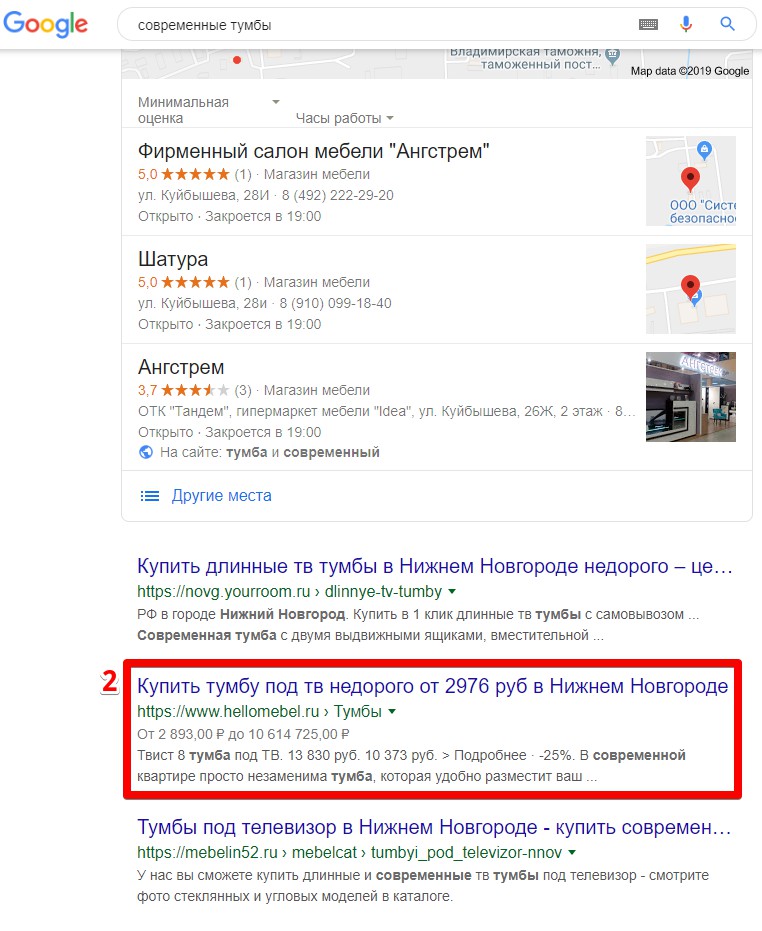The image size is (762, 931).
Task: Open the 'Шатура' store listing
Action: point(173,259)
